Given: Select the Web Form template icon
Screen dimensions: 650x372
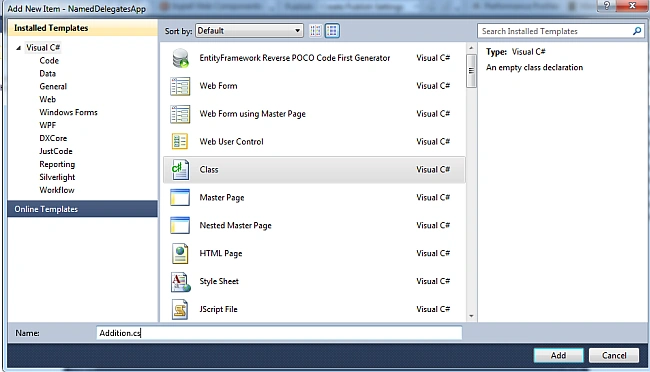Looking at the screenshot, I should [x=180, y=86].
